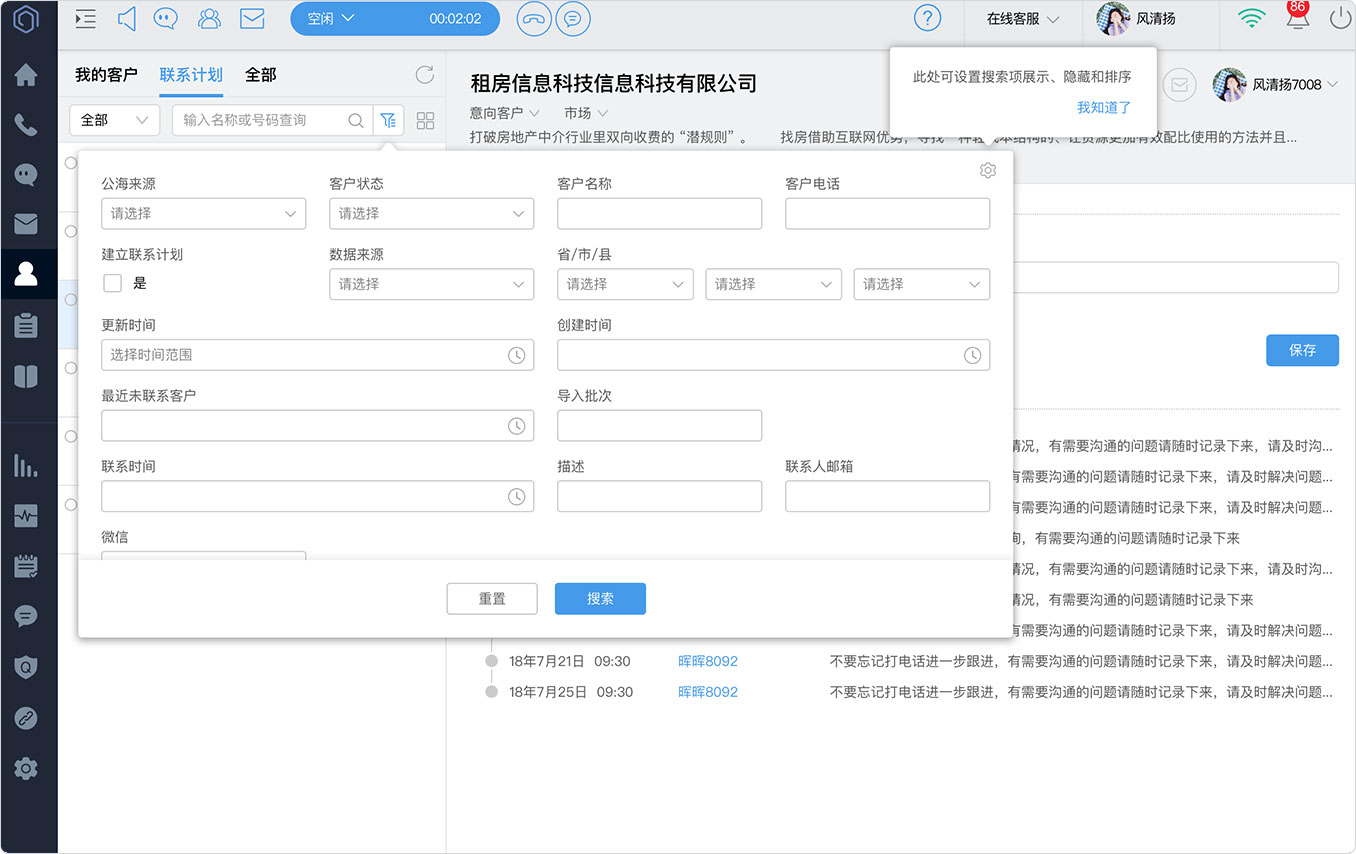
Task: Click the notification bell with 86 badge
Action: 1297,16
